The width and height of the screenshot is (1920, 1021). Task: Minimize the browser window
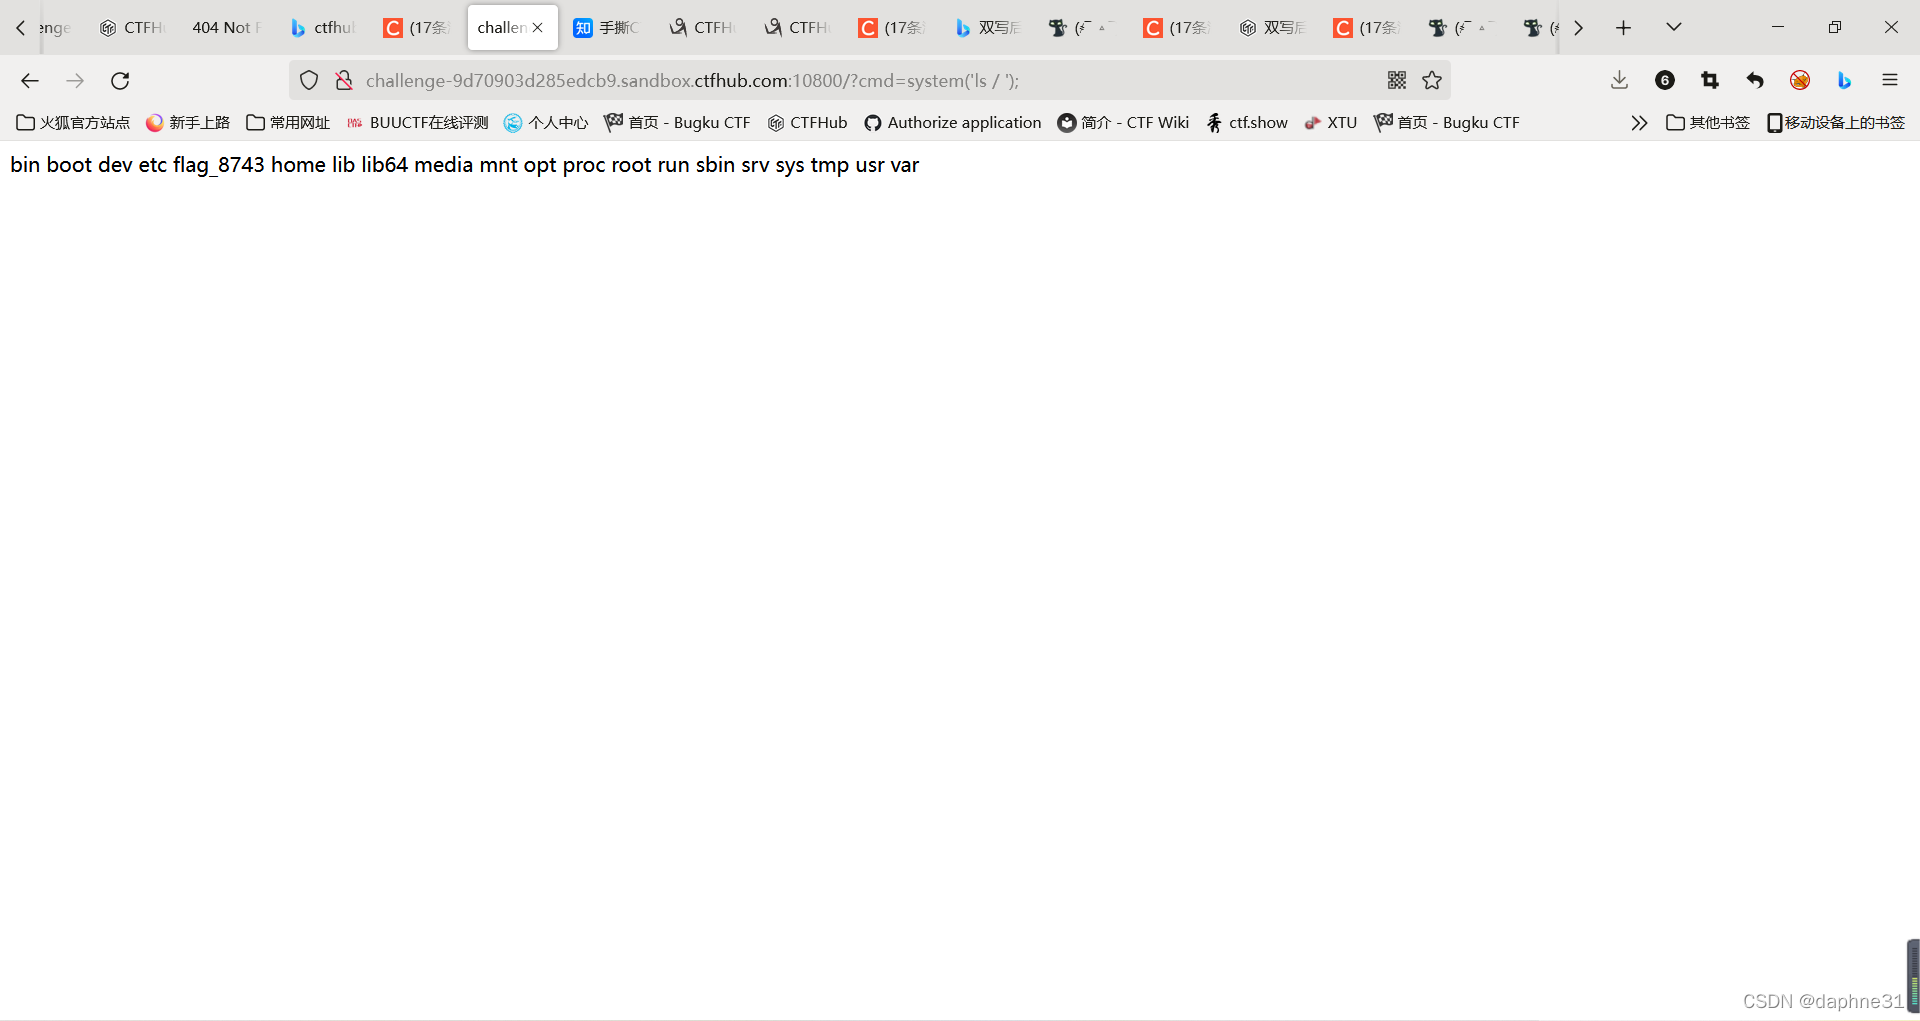pos(1778,28)
